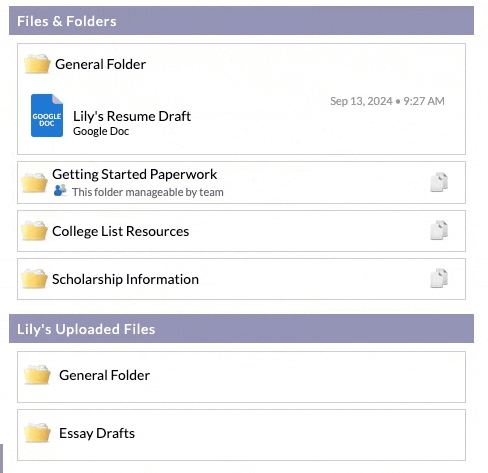Click the Lily's Uploaded Files section header

click(x=241, y=328)
